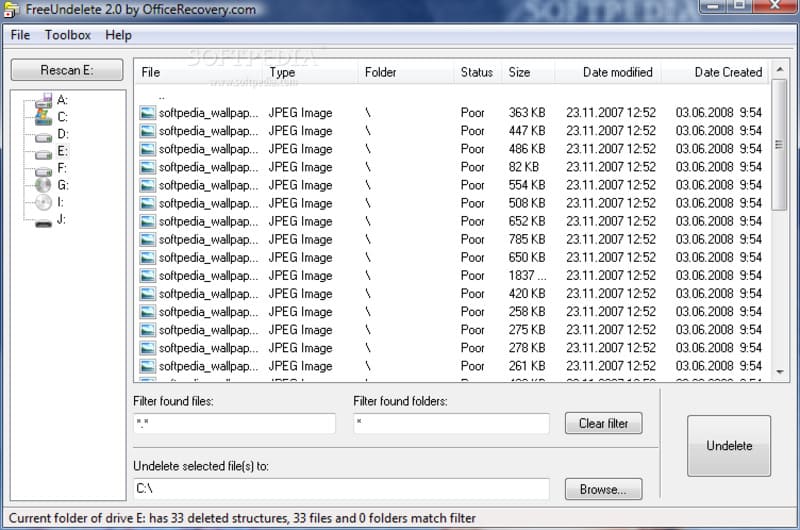
Task: Sort the list by Size column header
Action: pyautogui.click(x=519, y=72)
